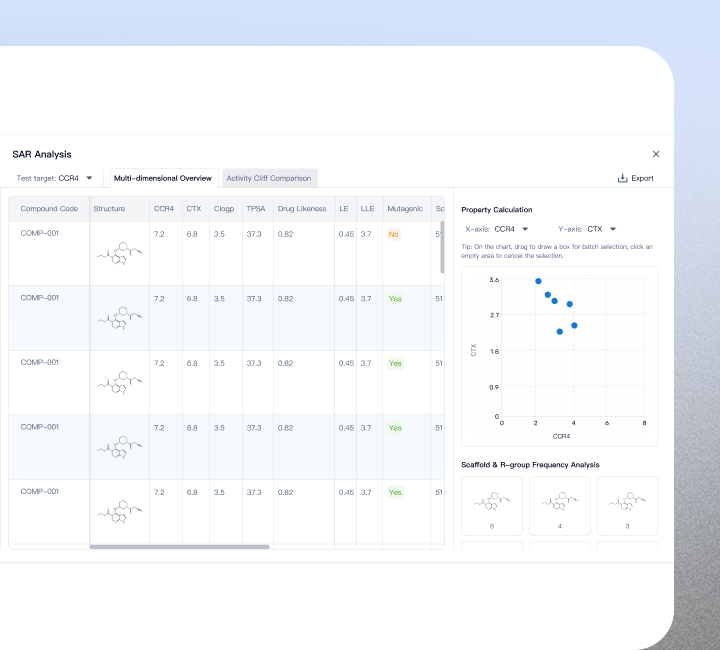Click the Mutagenic 'No' tag in first row
Viewport: 720px width, 650px height.
(394, 234)
